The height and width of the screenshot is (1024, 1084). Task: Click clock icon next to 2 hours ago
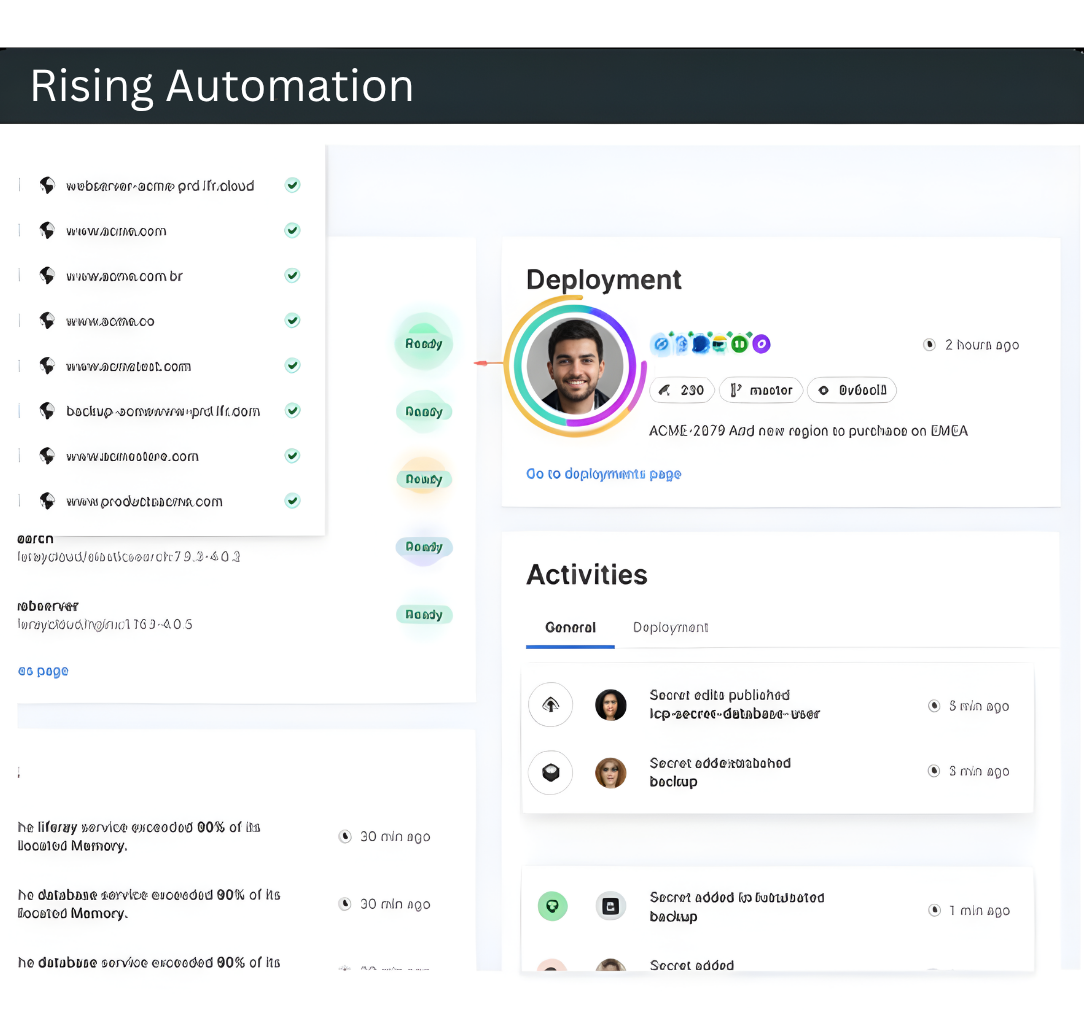[x=929, y=345]
